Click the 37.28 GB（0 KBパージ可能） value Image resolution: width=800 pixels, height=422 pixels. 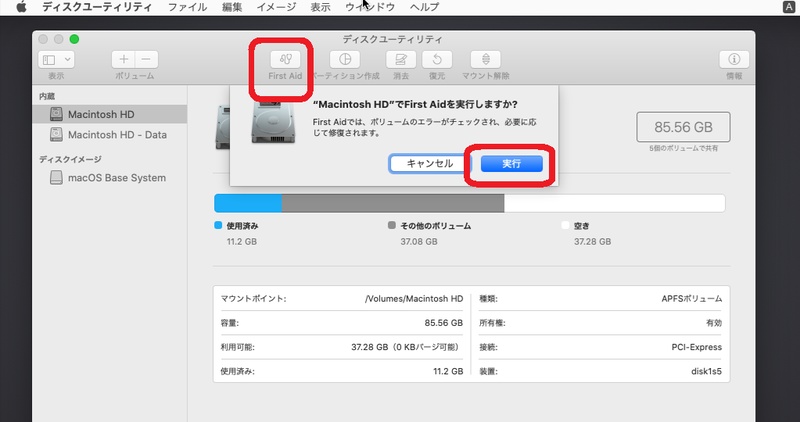(x=407, y=347)
